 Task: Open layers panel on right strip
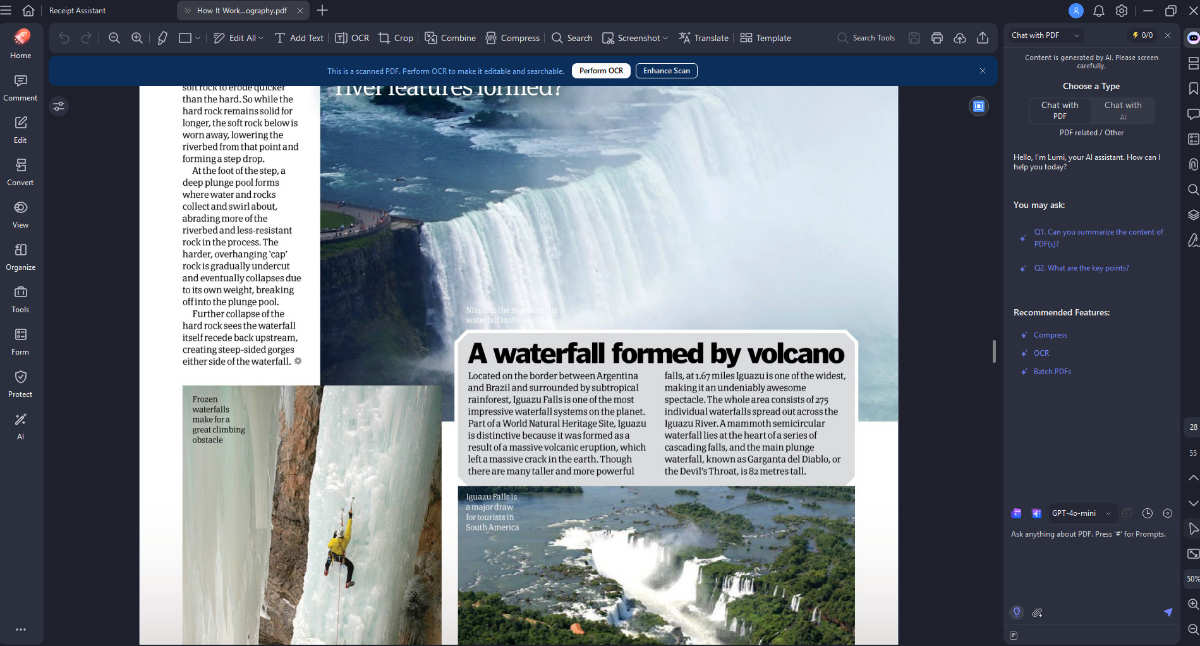pyautogui.click(x=1193, y=214)
